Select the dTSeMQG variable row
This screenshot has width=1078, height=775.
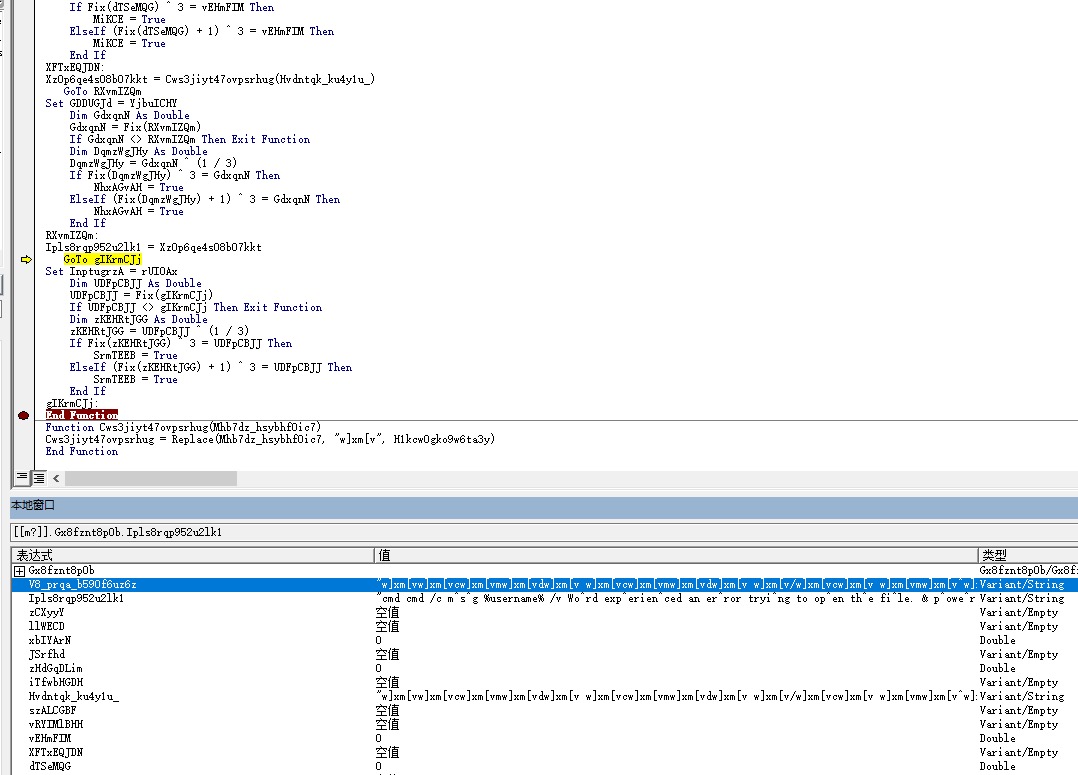pos(544,766)
